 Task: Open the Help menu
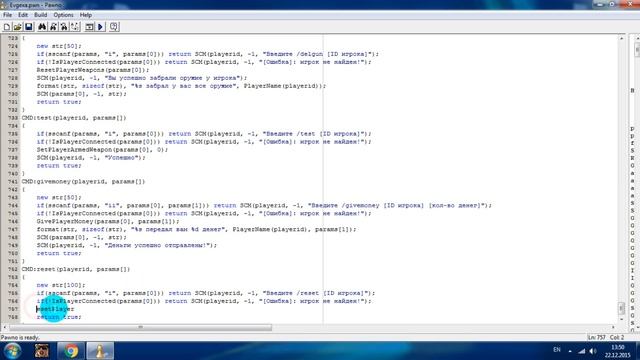pos(86,15)
